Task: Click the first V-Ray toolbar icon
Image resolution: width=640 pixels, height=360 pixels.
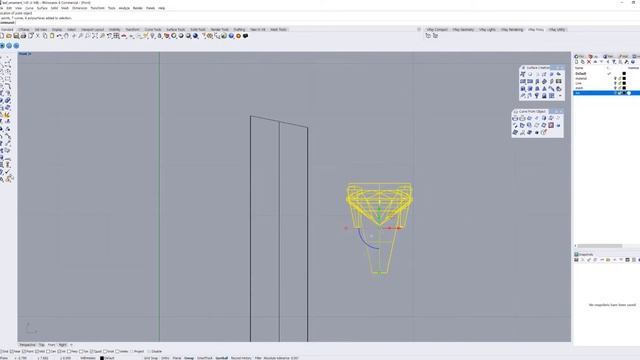Action: 428,36
